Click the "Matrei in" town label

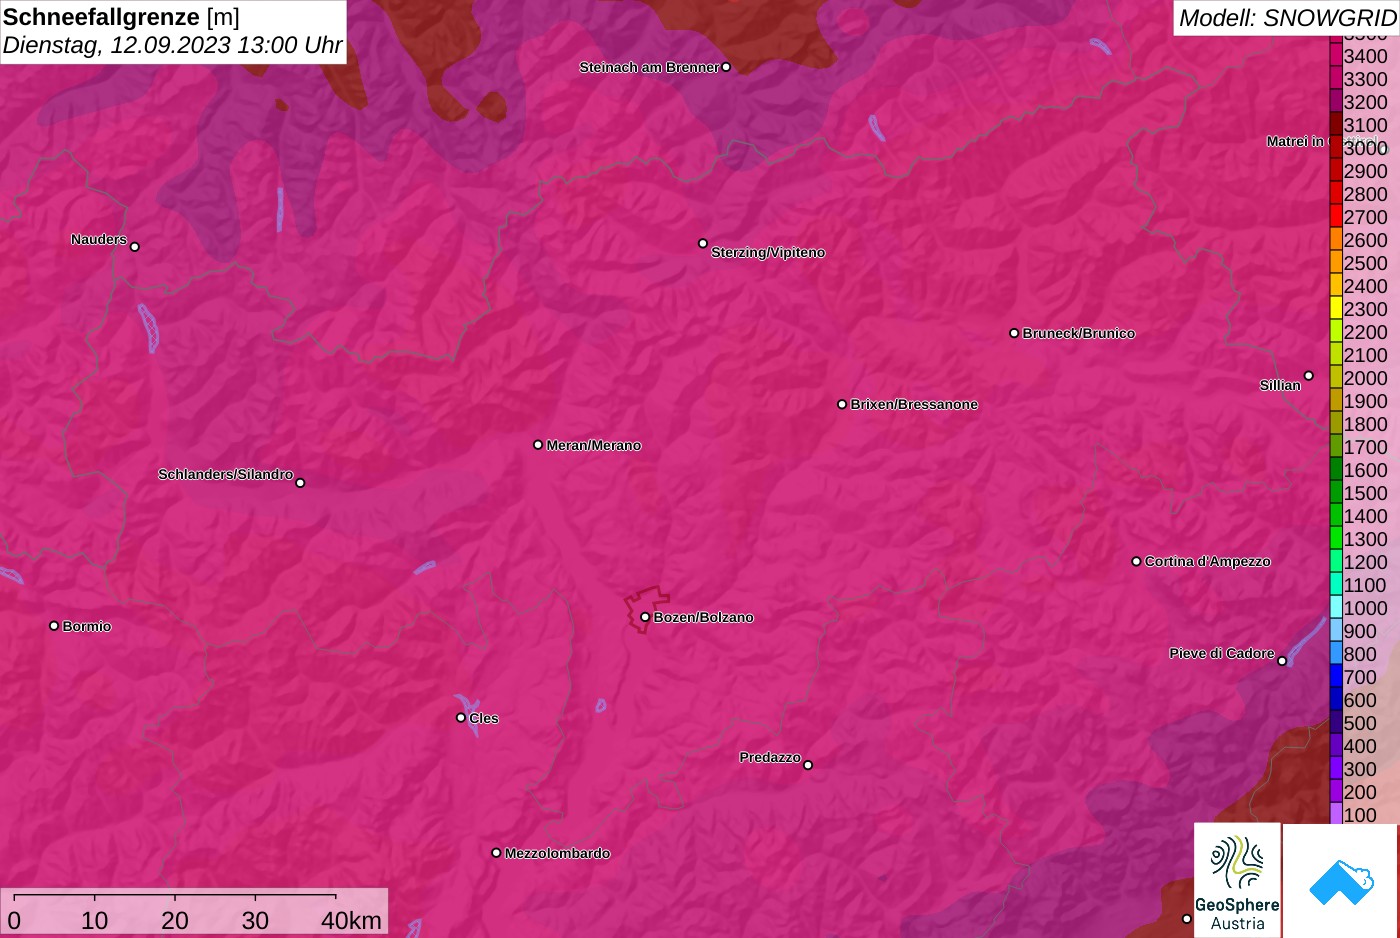coord(1295,141)
